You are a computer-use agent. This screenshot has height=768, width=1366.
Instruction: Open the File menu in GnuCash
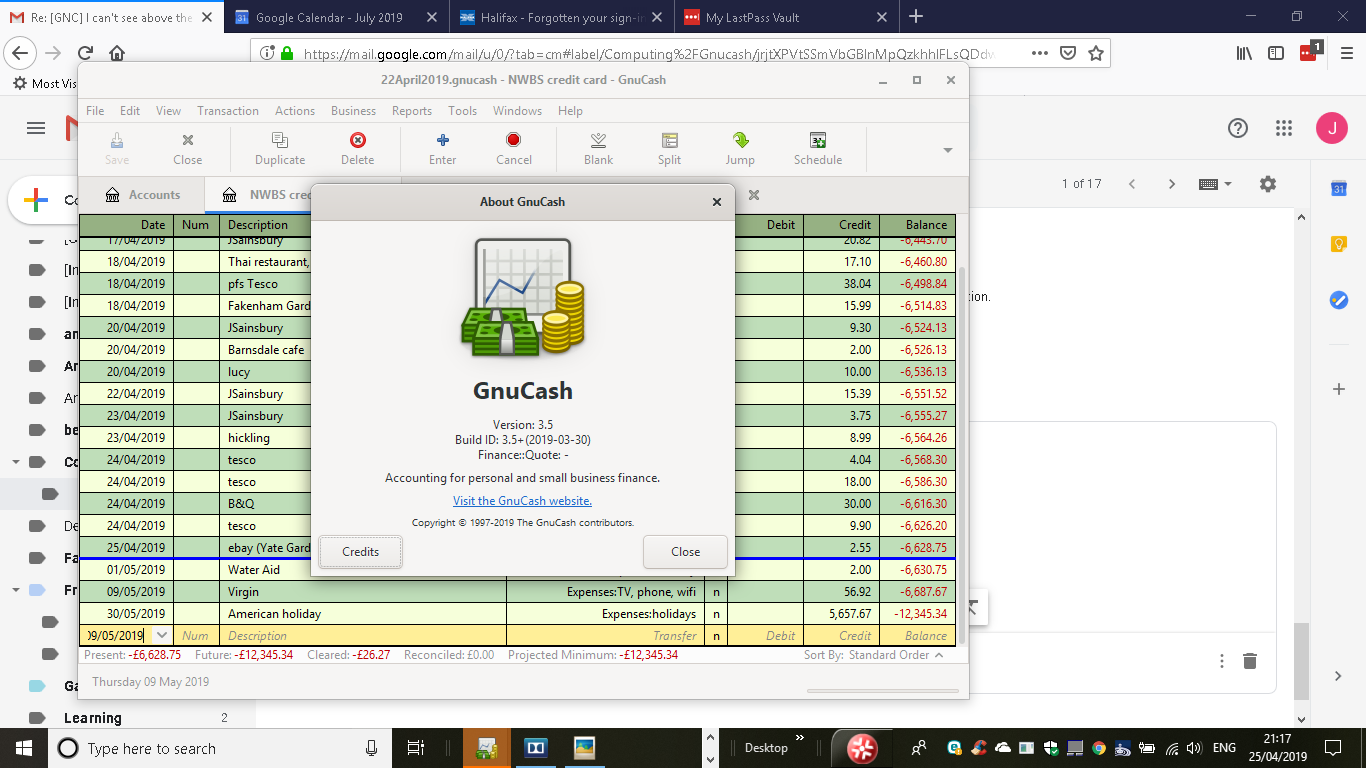[95, 111]
